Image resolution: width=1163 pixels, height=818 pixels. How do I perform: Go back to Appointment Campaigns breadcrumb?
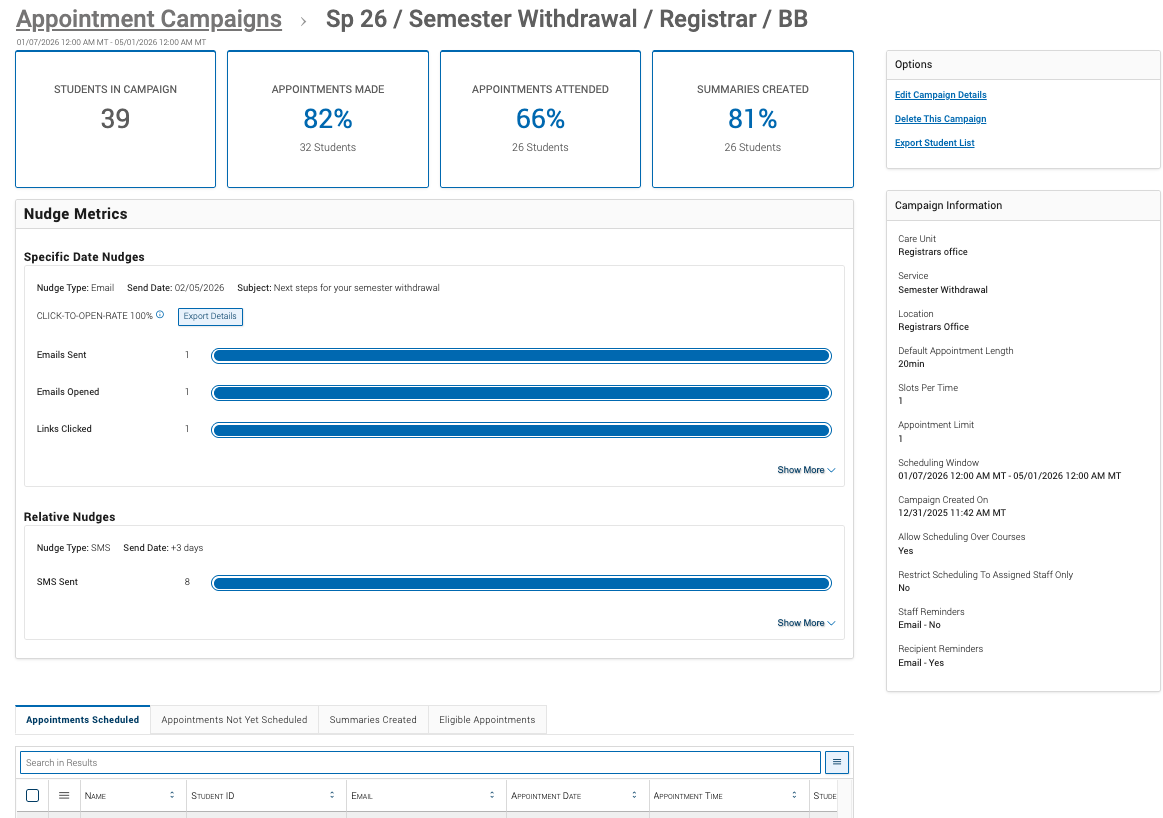(x=149, y=19)
